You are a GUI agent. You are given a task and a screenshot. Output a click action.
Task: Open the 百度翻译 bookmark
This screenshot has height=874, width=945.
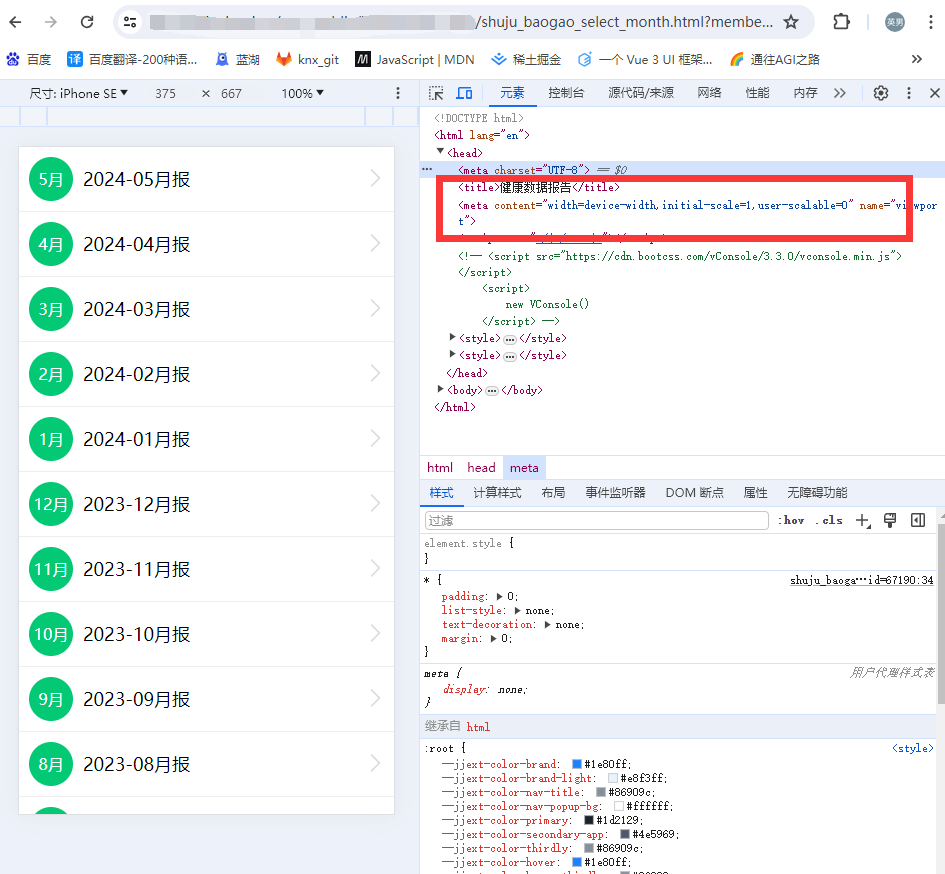(x=132, y=60)
